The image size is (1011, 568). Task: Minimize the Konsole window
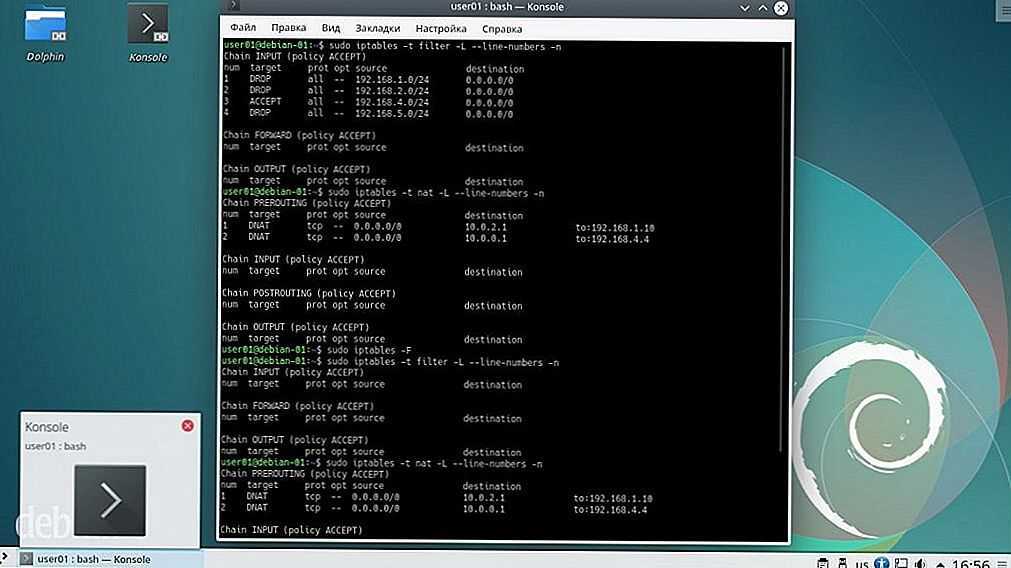tap(745, 8)
